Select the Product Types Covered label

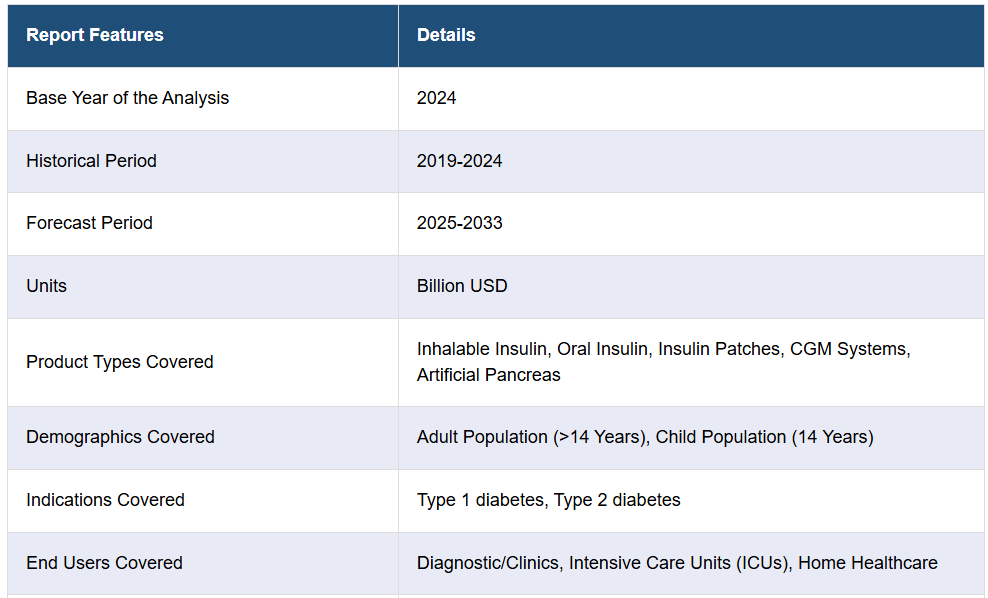(x=120, y=362)
